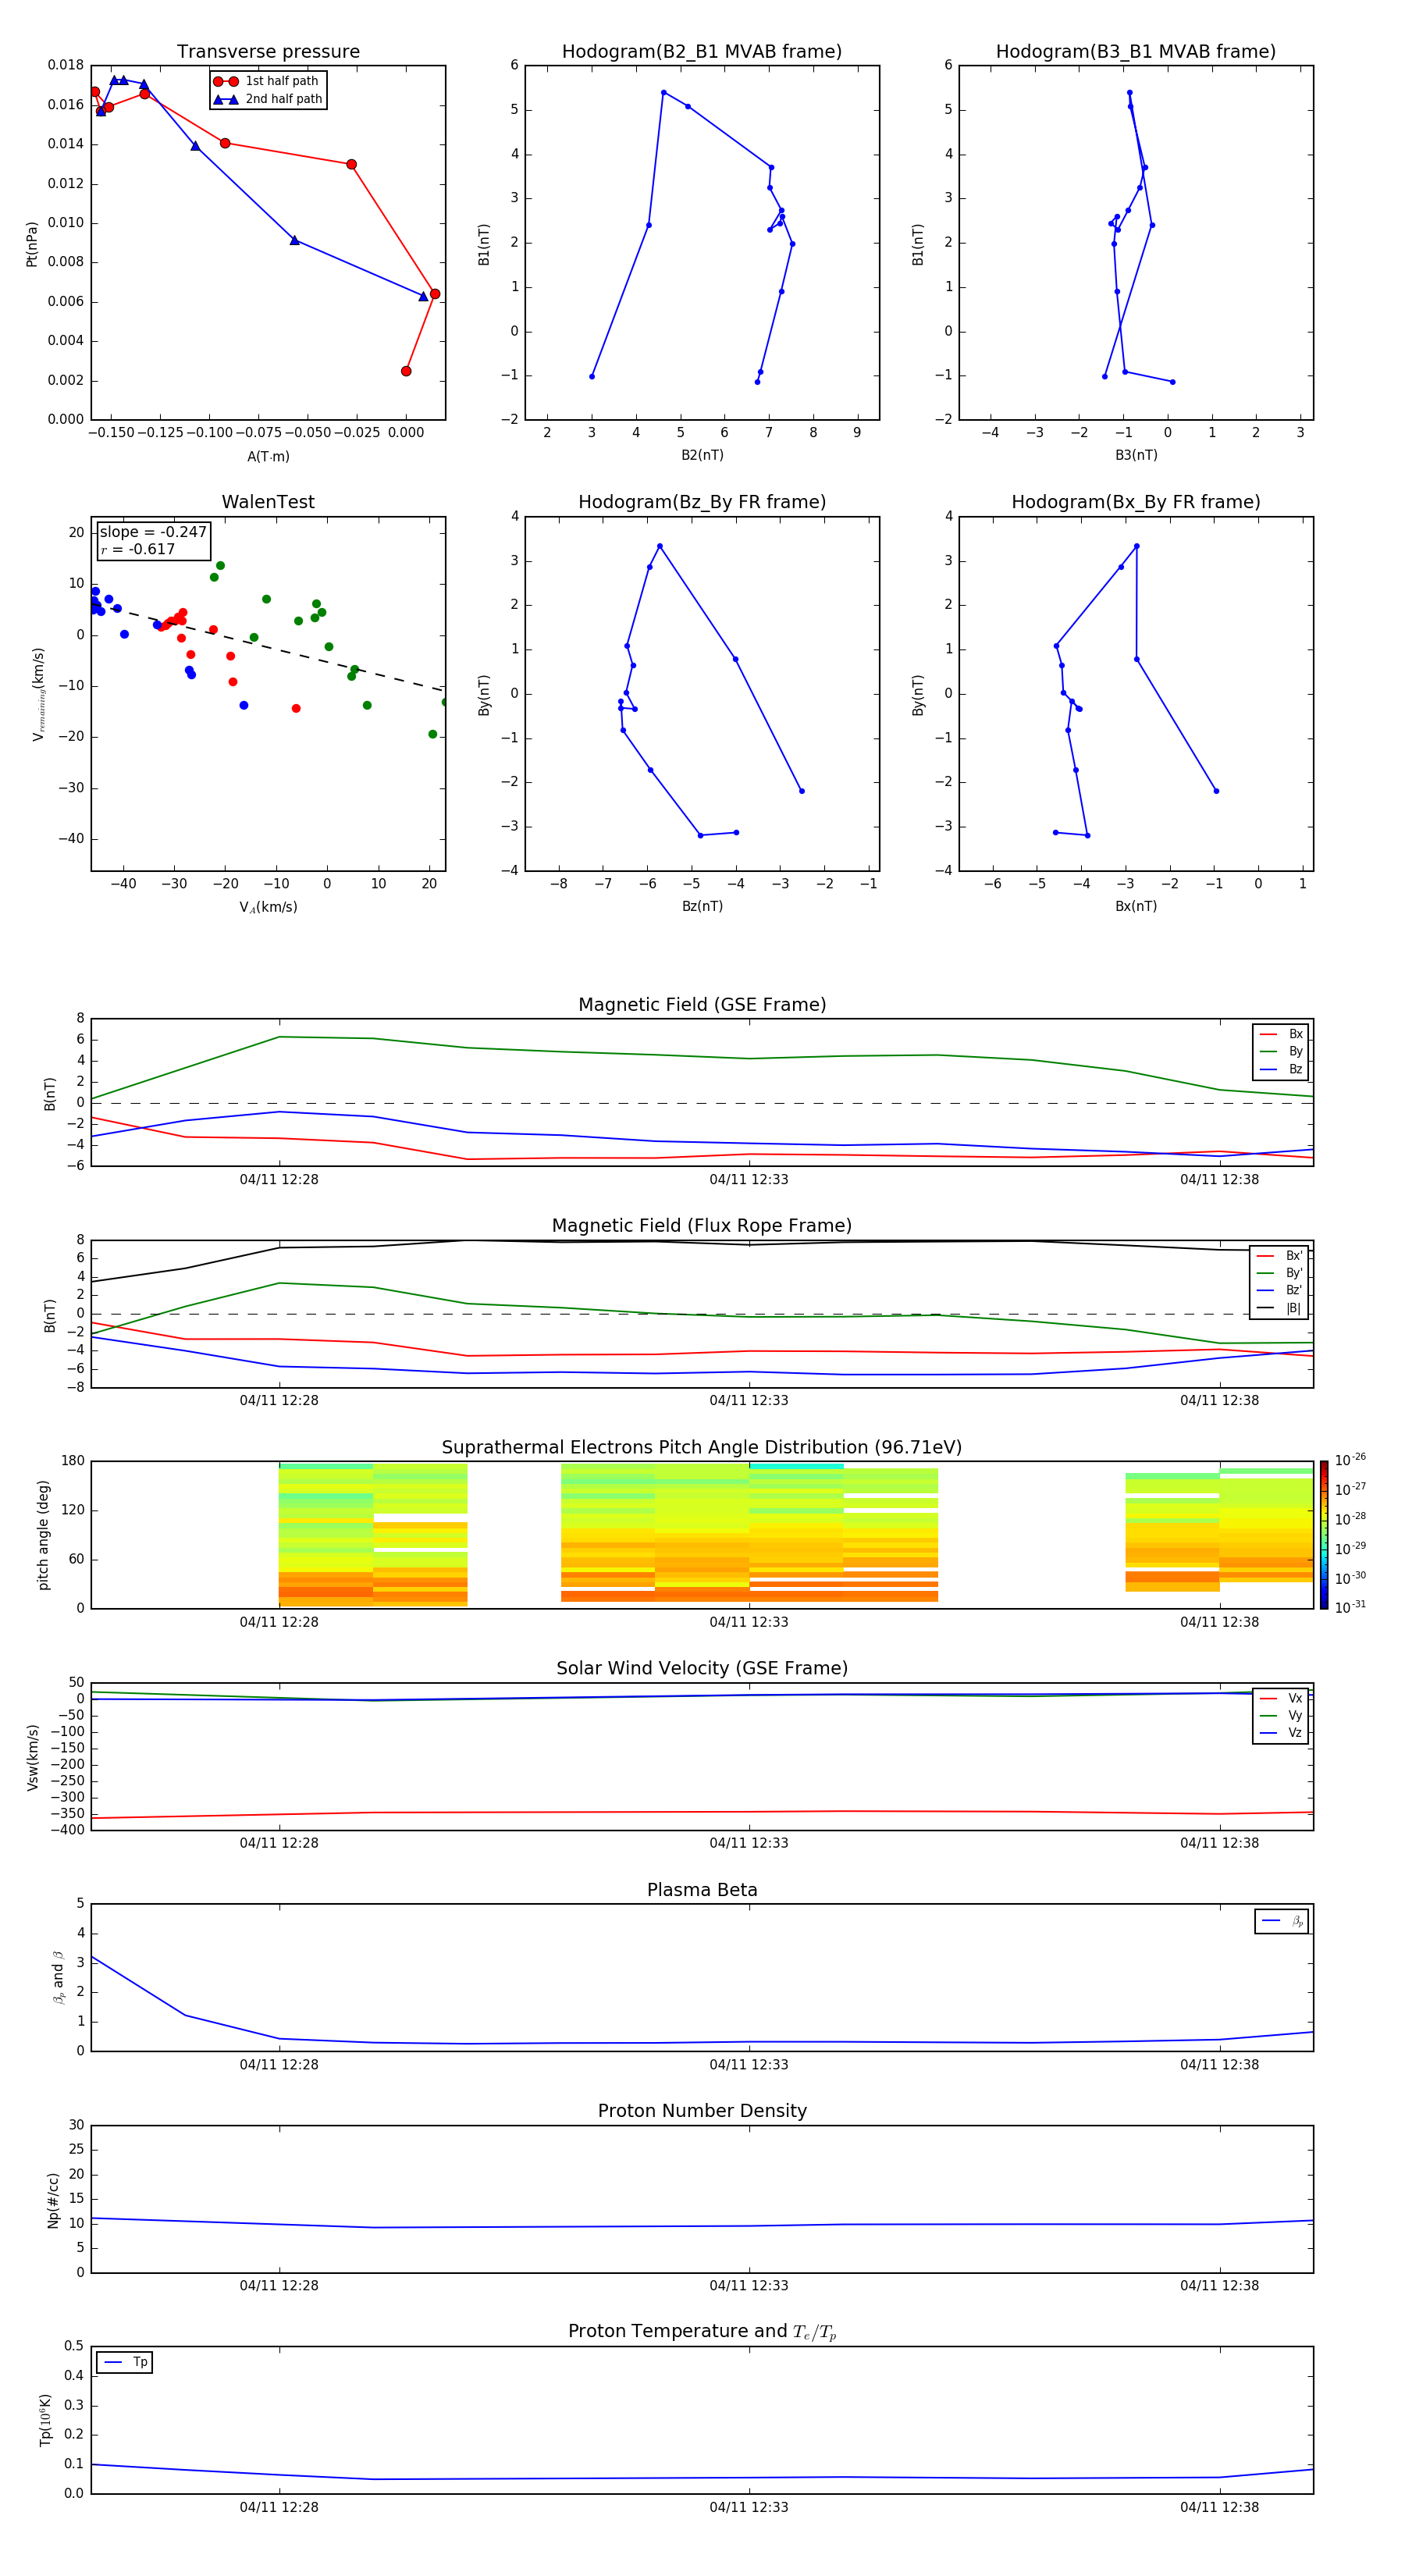
Task: Click the 'By' entry in GSE legend
Action: [x=1281, y=1051]
